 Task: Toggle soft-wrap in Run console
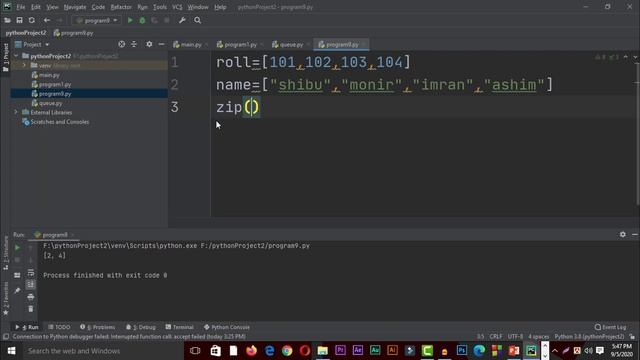[x=31, y=272]
